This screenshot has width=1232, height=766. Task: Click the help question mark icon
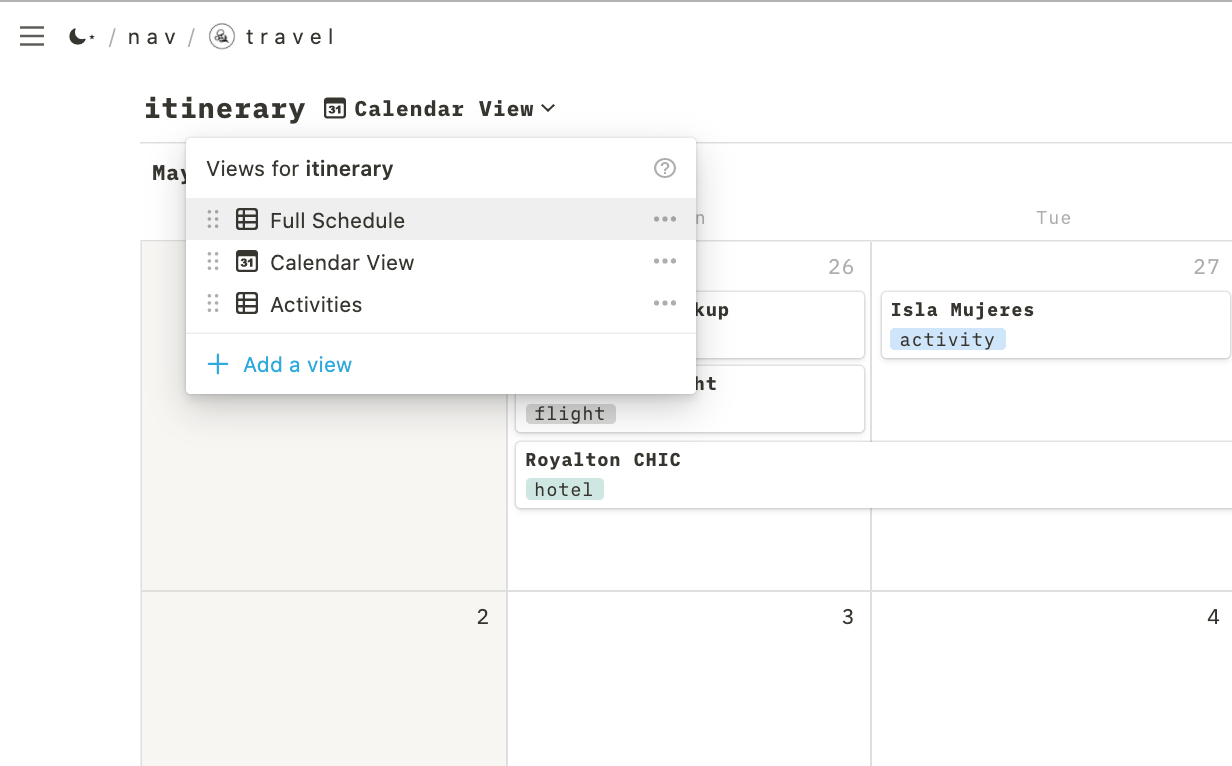[x=665, y=168]
